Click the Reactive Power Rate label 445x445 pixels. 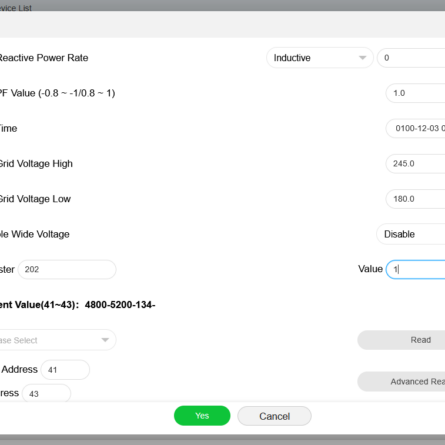click(x=44, y=58)
